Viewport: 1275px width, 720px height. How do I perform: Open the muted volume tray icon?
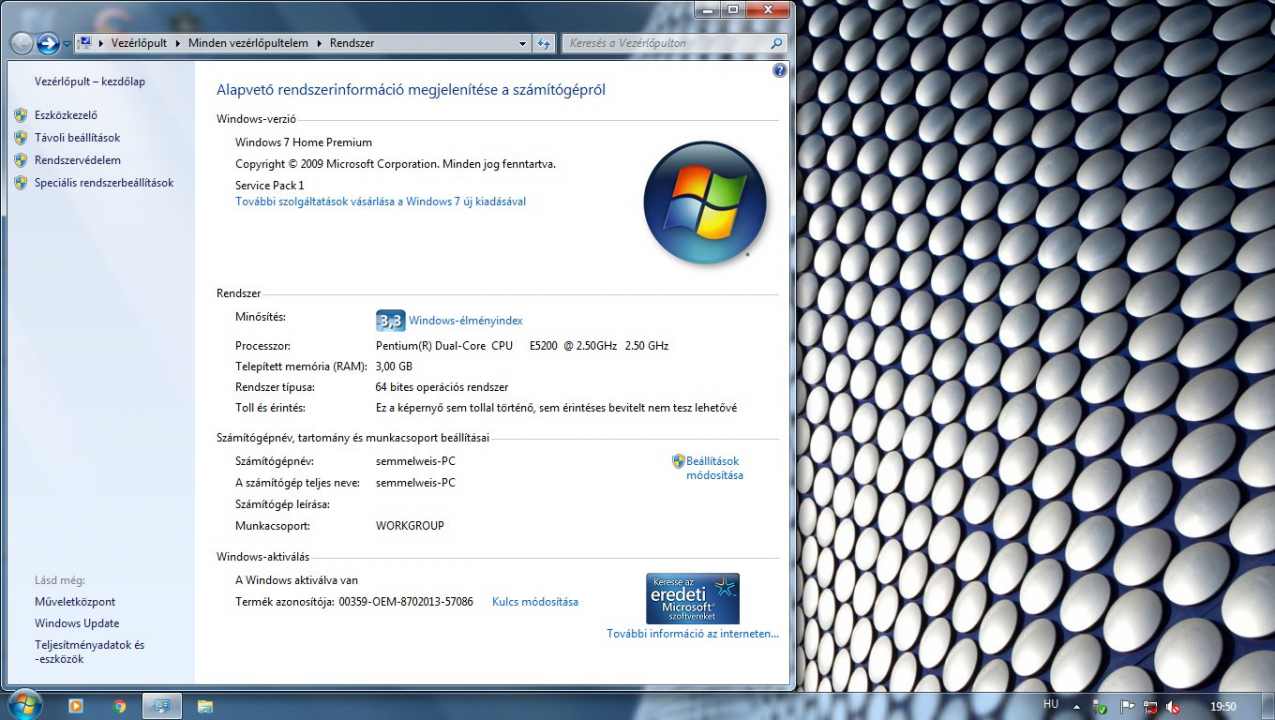[1172, 707]
